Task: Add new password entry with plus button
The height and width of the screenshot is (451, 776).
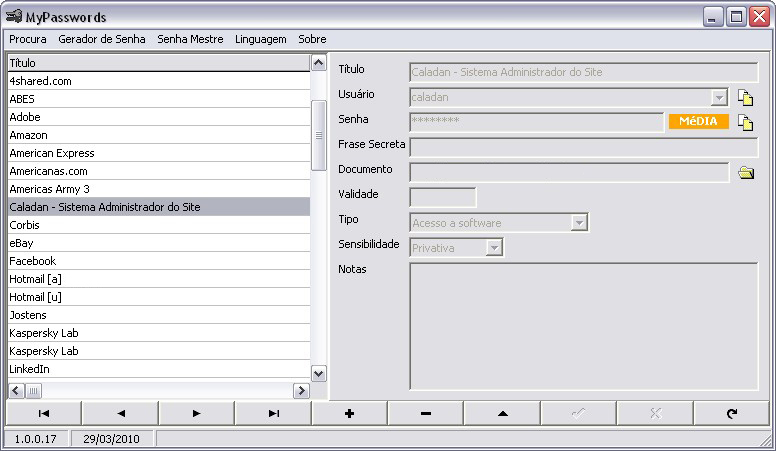Action: [x=349, y=413]
